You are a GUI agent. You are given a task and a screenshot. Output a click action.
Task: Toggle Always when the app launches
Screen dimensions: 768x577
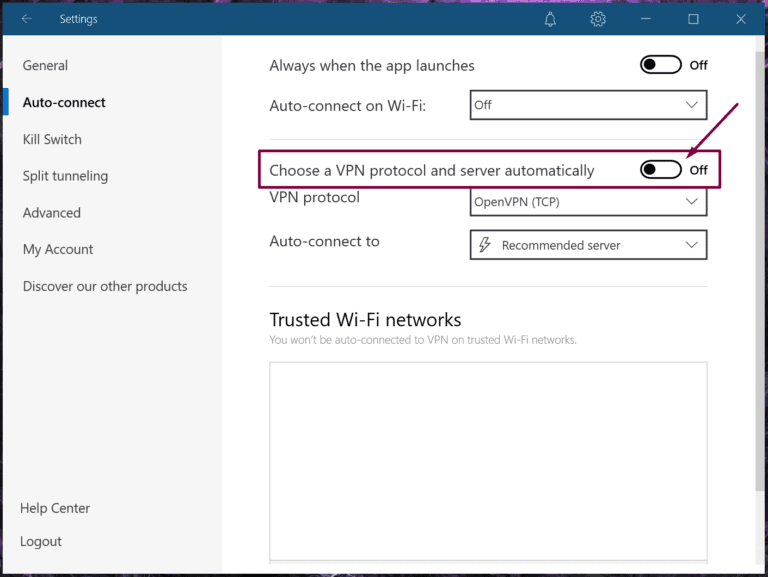pyautogui.click(x=661, y=65)
